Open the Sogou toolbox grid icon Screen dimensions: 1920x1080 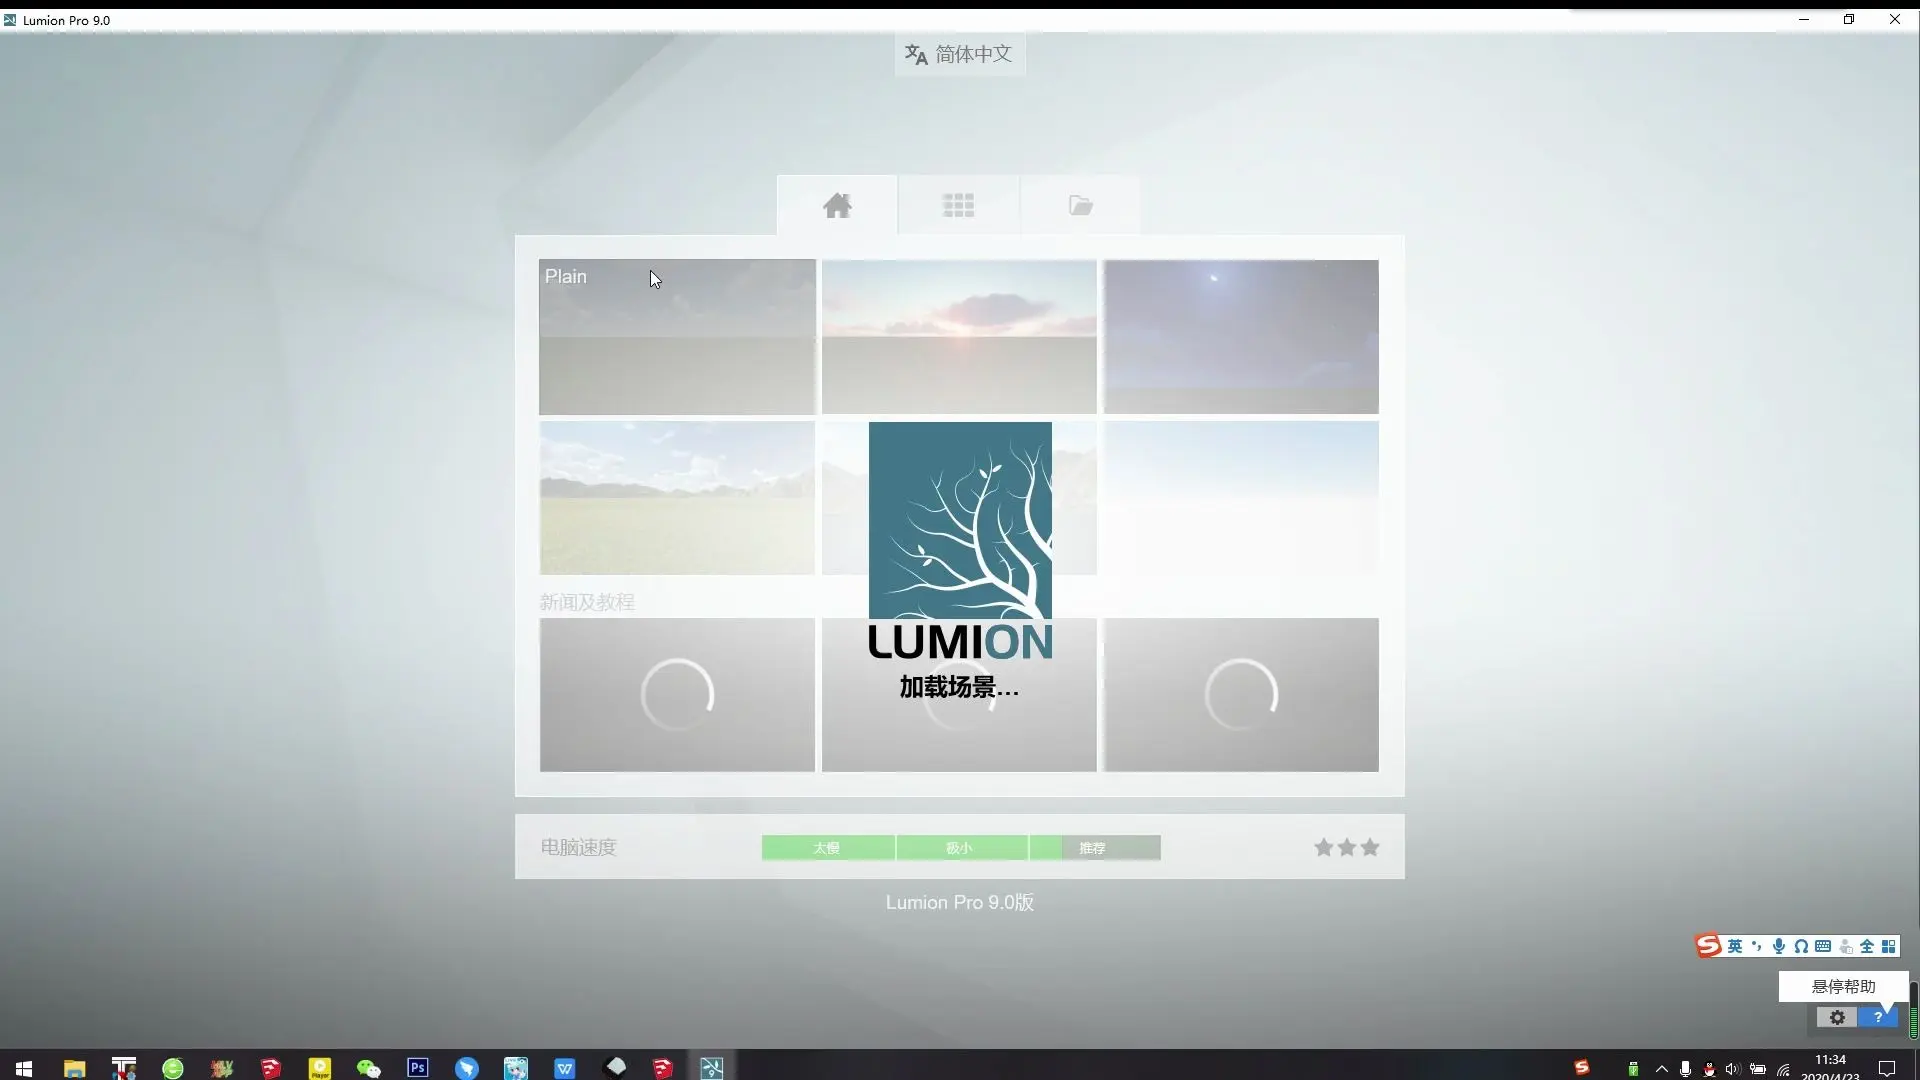(1889, 946)
